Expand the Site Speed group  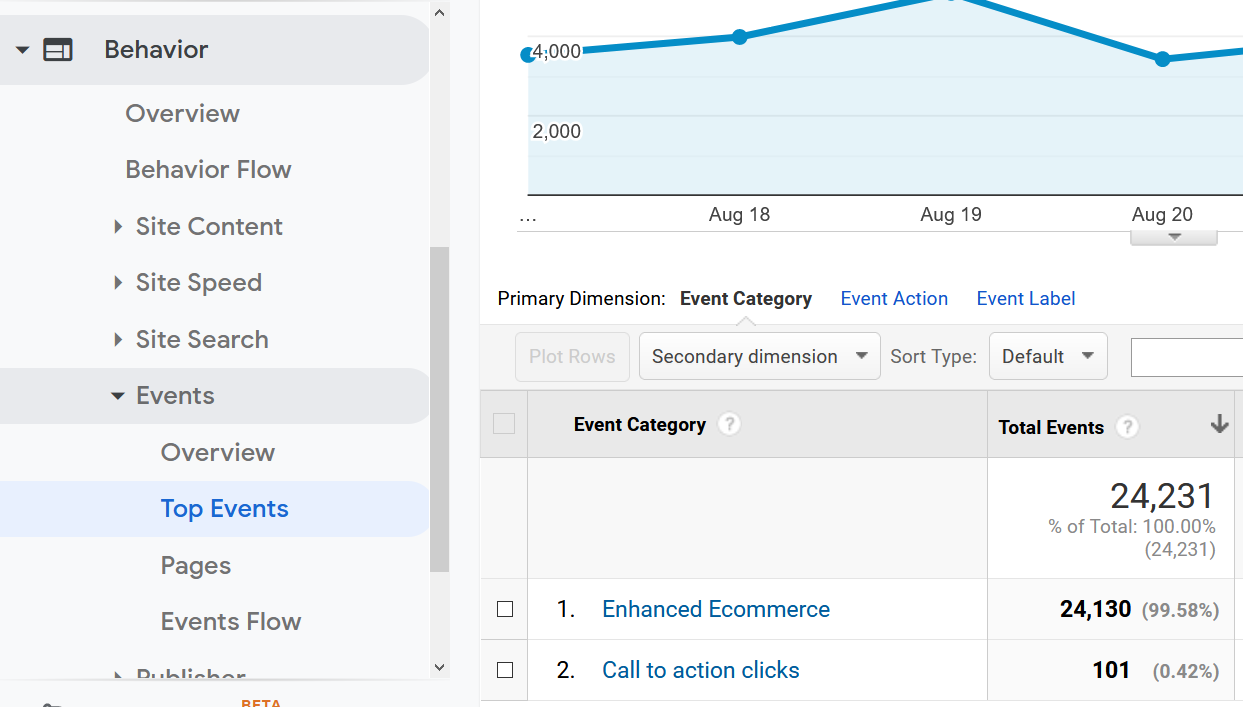point(188,282)
